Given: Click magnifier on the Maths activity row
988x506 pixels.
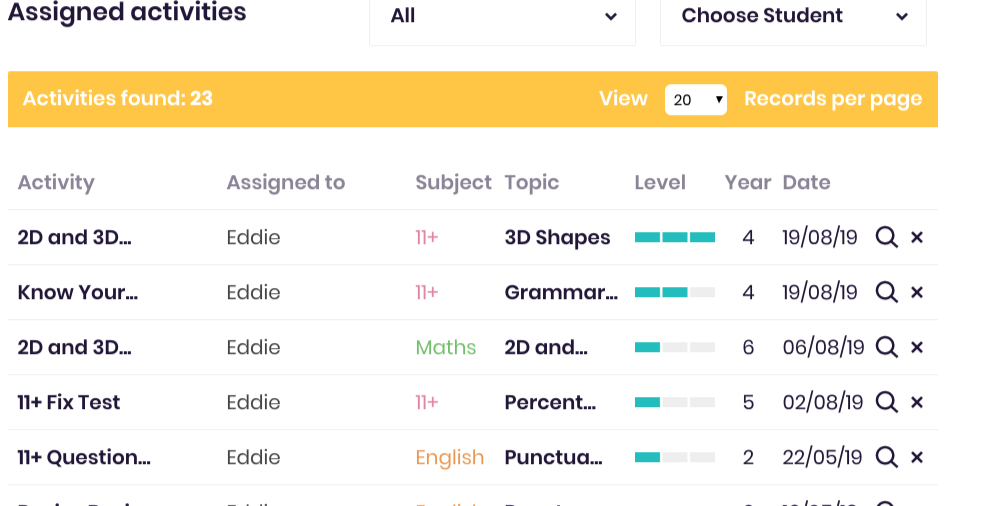Looking at the screenshot, I should click(887, 347).
